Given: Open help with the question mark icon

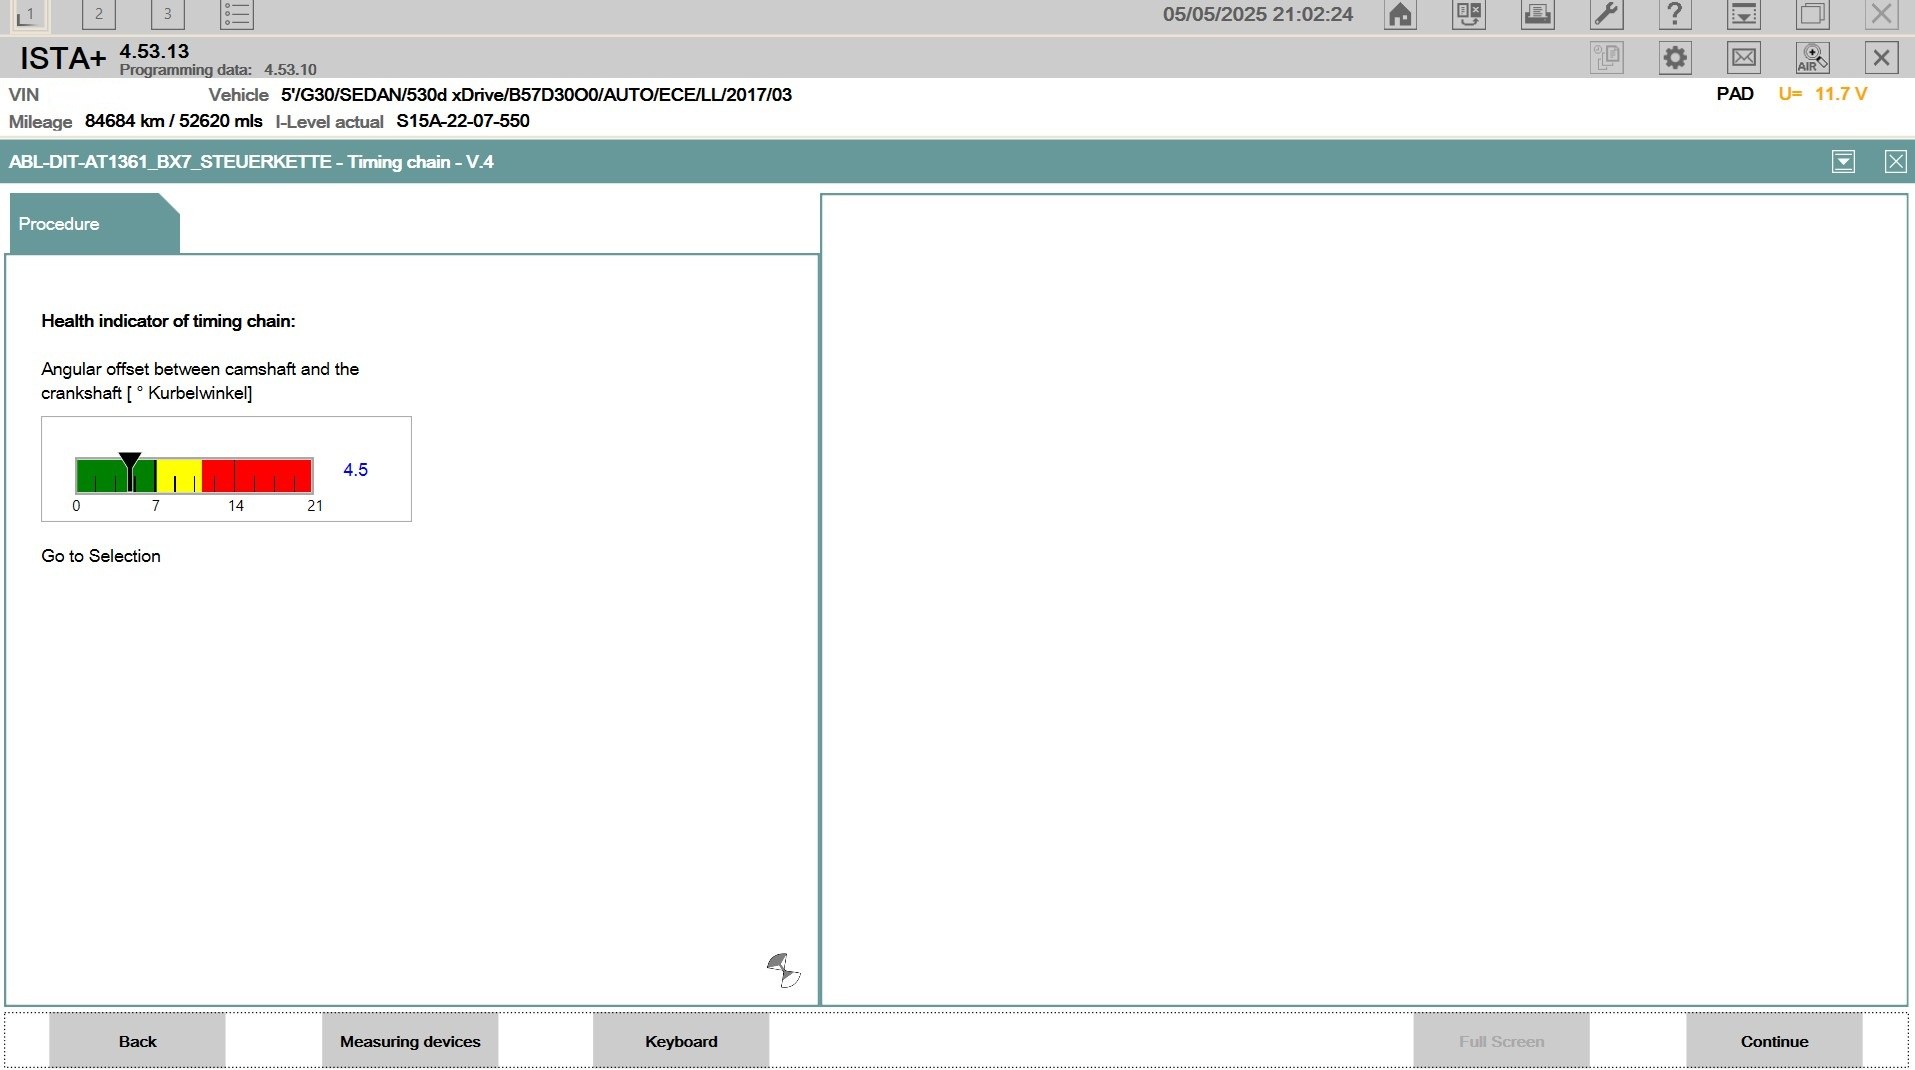Looking at the screenshot, I should click(1675, 15).
